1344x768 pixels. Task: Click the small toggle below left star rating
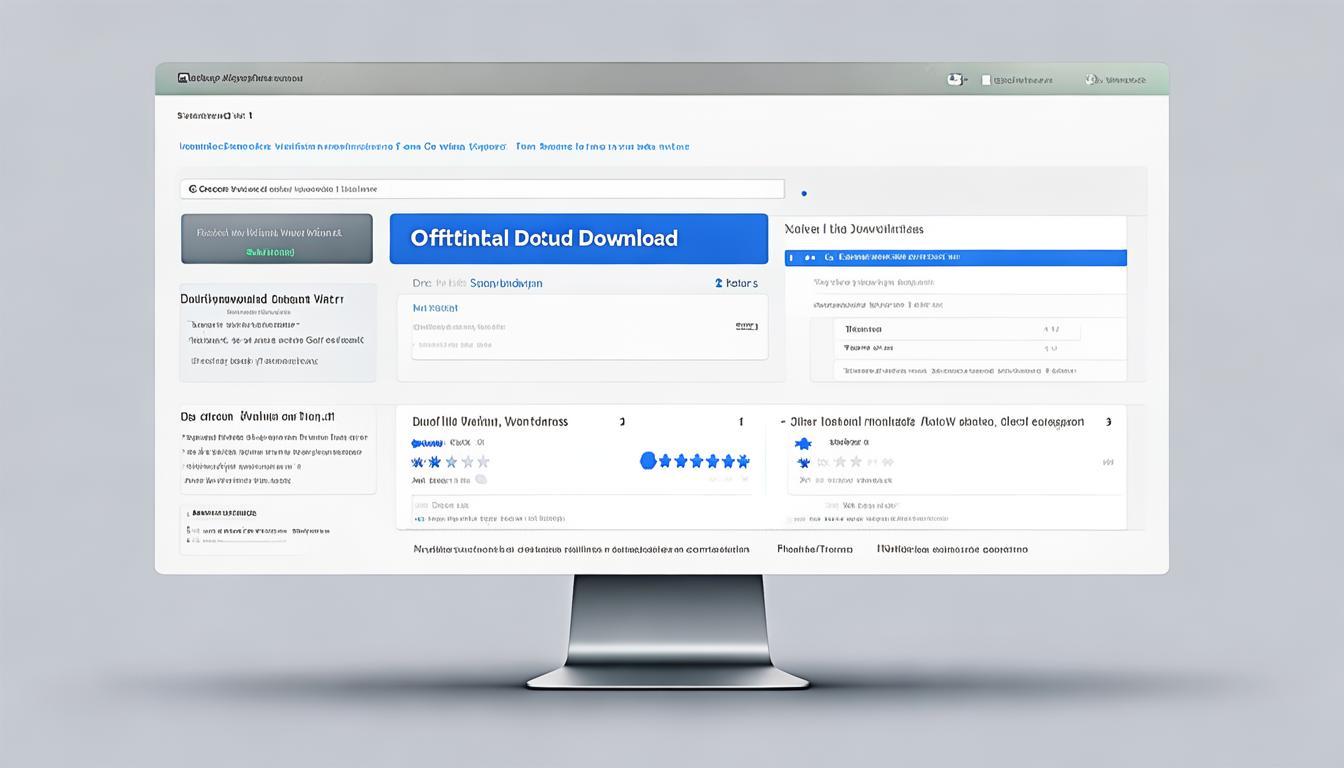[x=480, y=479]
